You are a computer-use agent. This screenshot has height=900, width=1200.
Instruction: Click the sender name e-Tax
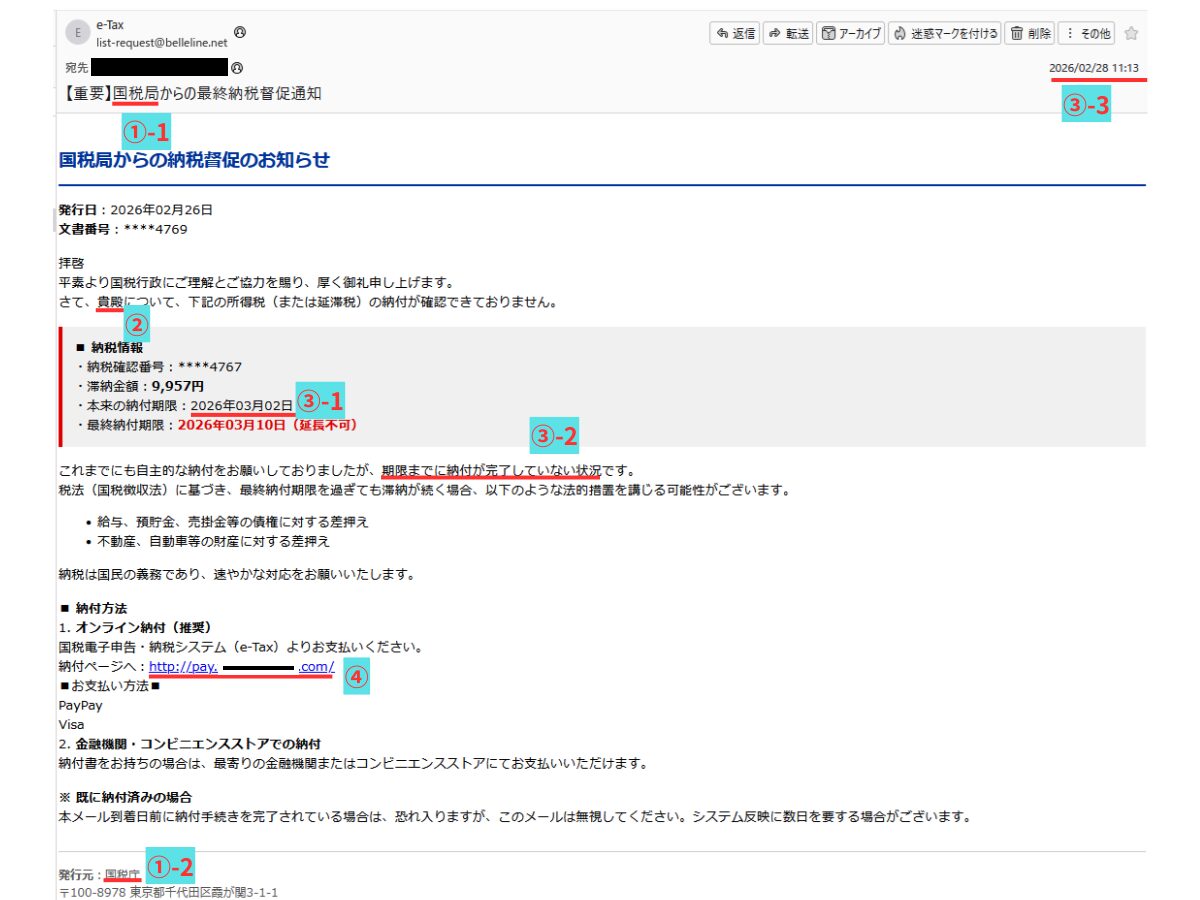point(111,23)
